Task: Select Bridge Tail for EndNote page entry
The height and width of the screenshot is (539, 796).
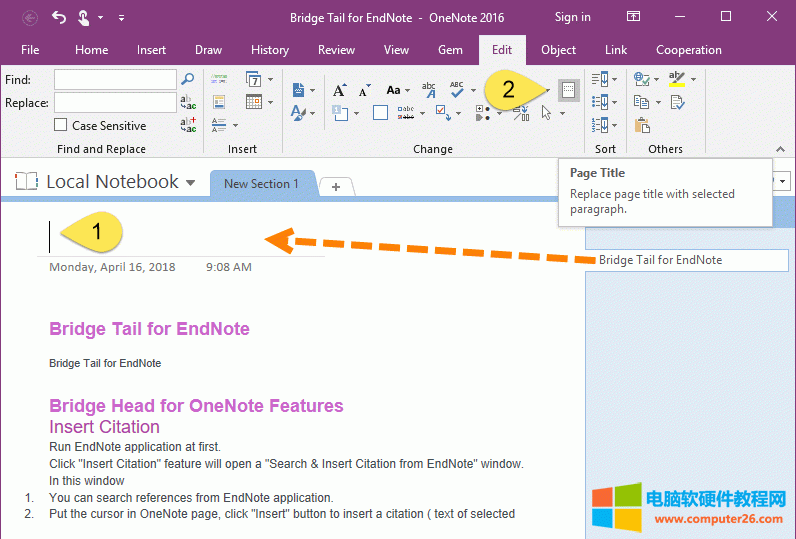Action: pos(660,260)
